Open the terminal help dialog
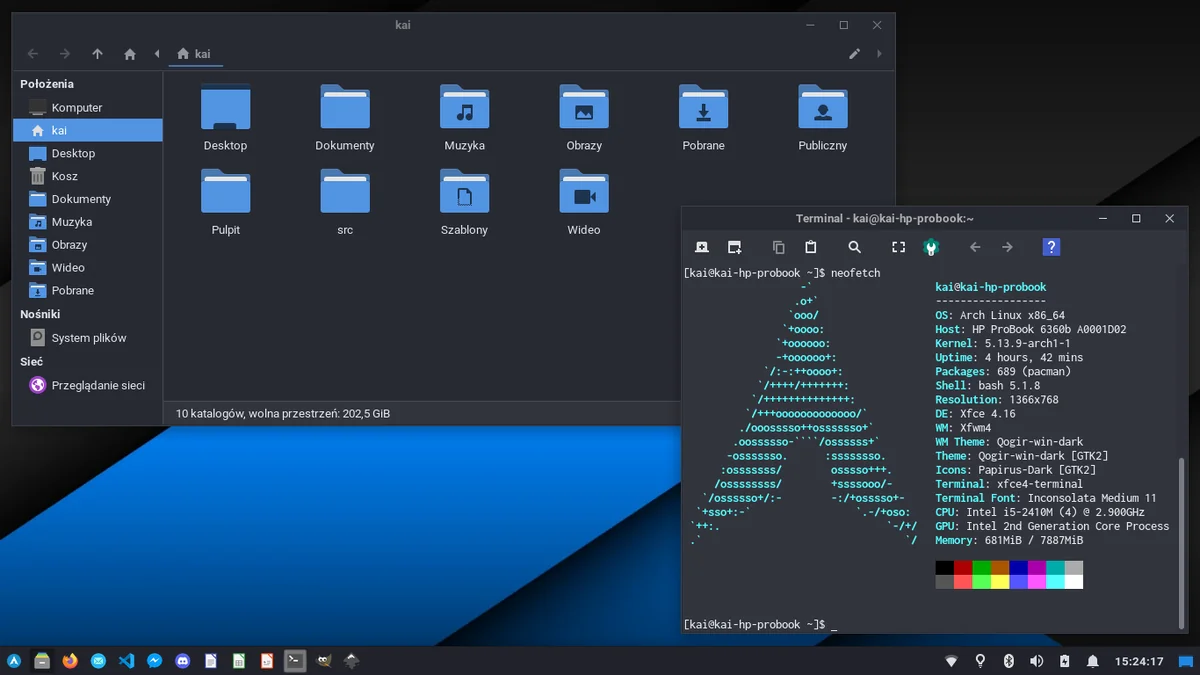Image resolution: width=1200 pixels, height=675 pixels. (1051, 246)
